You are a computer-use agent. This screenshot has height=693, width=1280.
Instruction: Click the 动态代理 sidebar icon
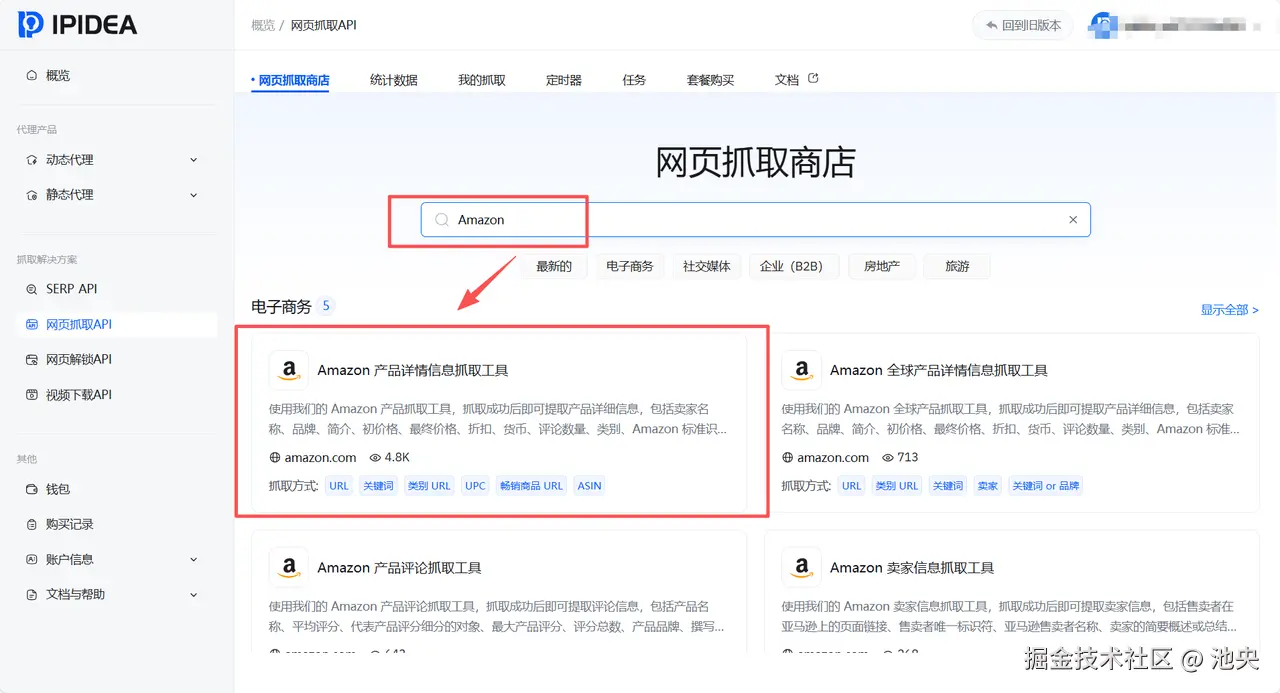pyautogui.click(x=32, y=160)
